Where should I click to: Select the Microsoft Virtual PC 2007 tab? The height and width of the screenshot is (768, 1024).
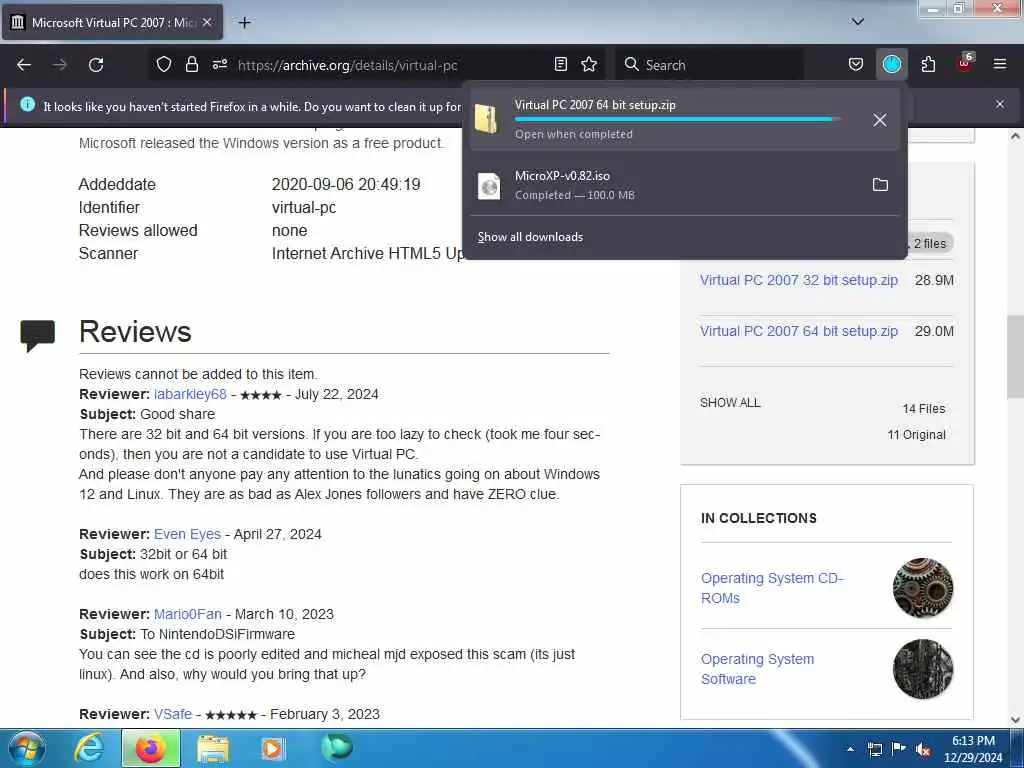click(x=112, y=22)
